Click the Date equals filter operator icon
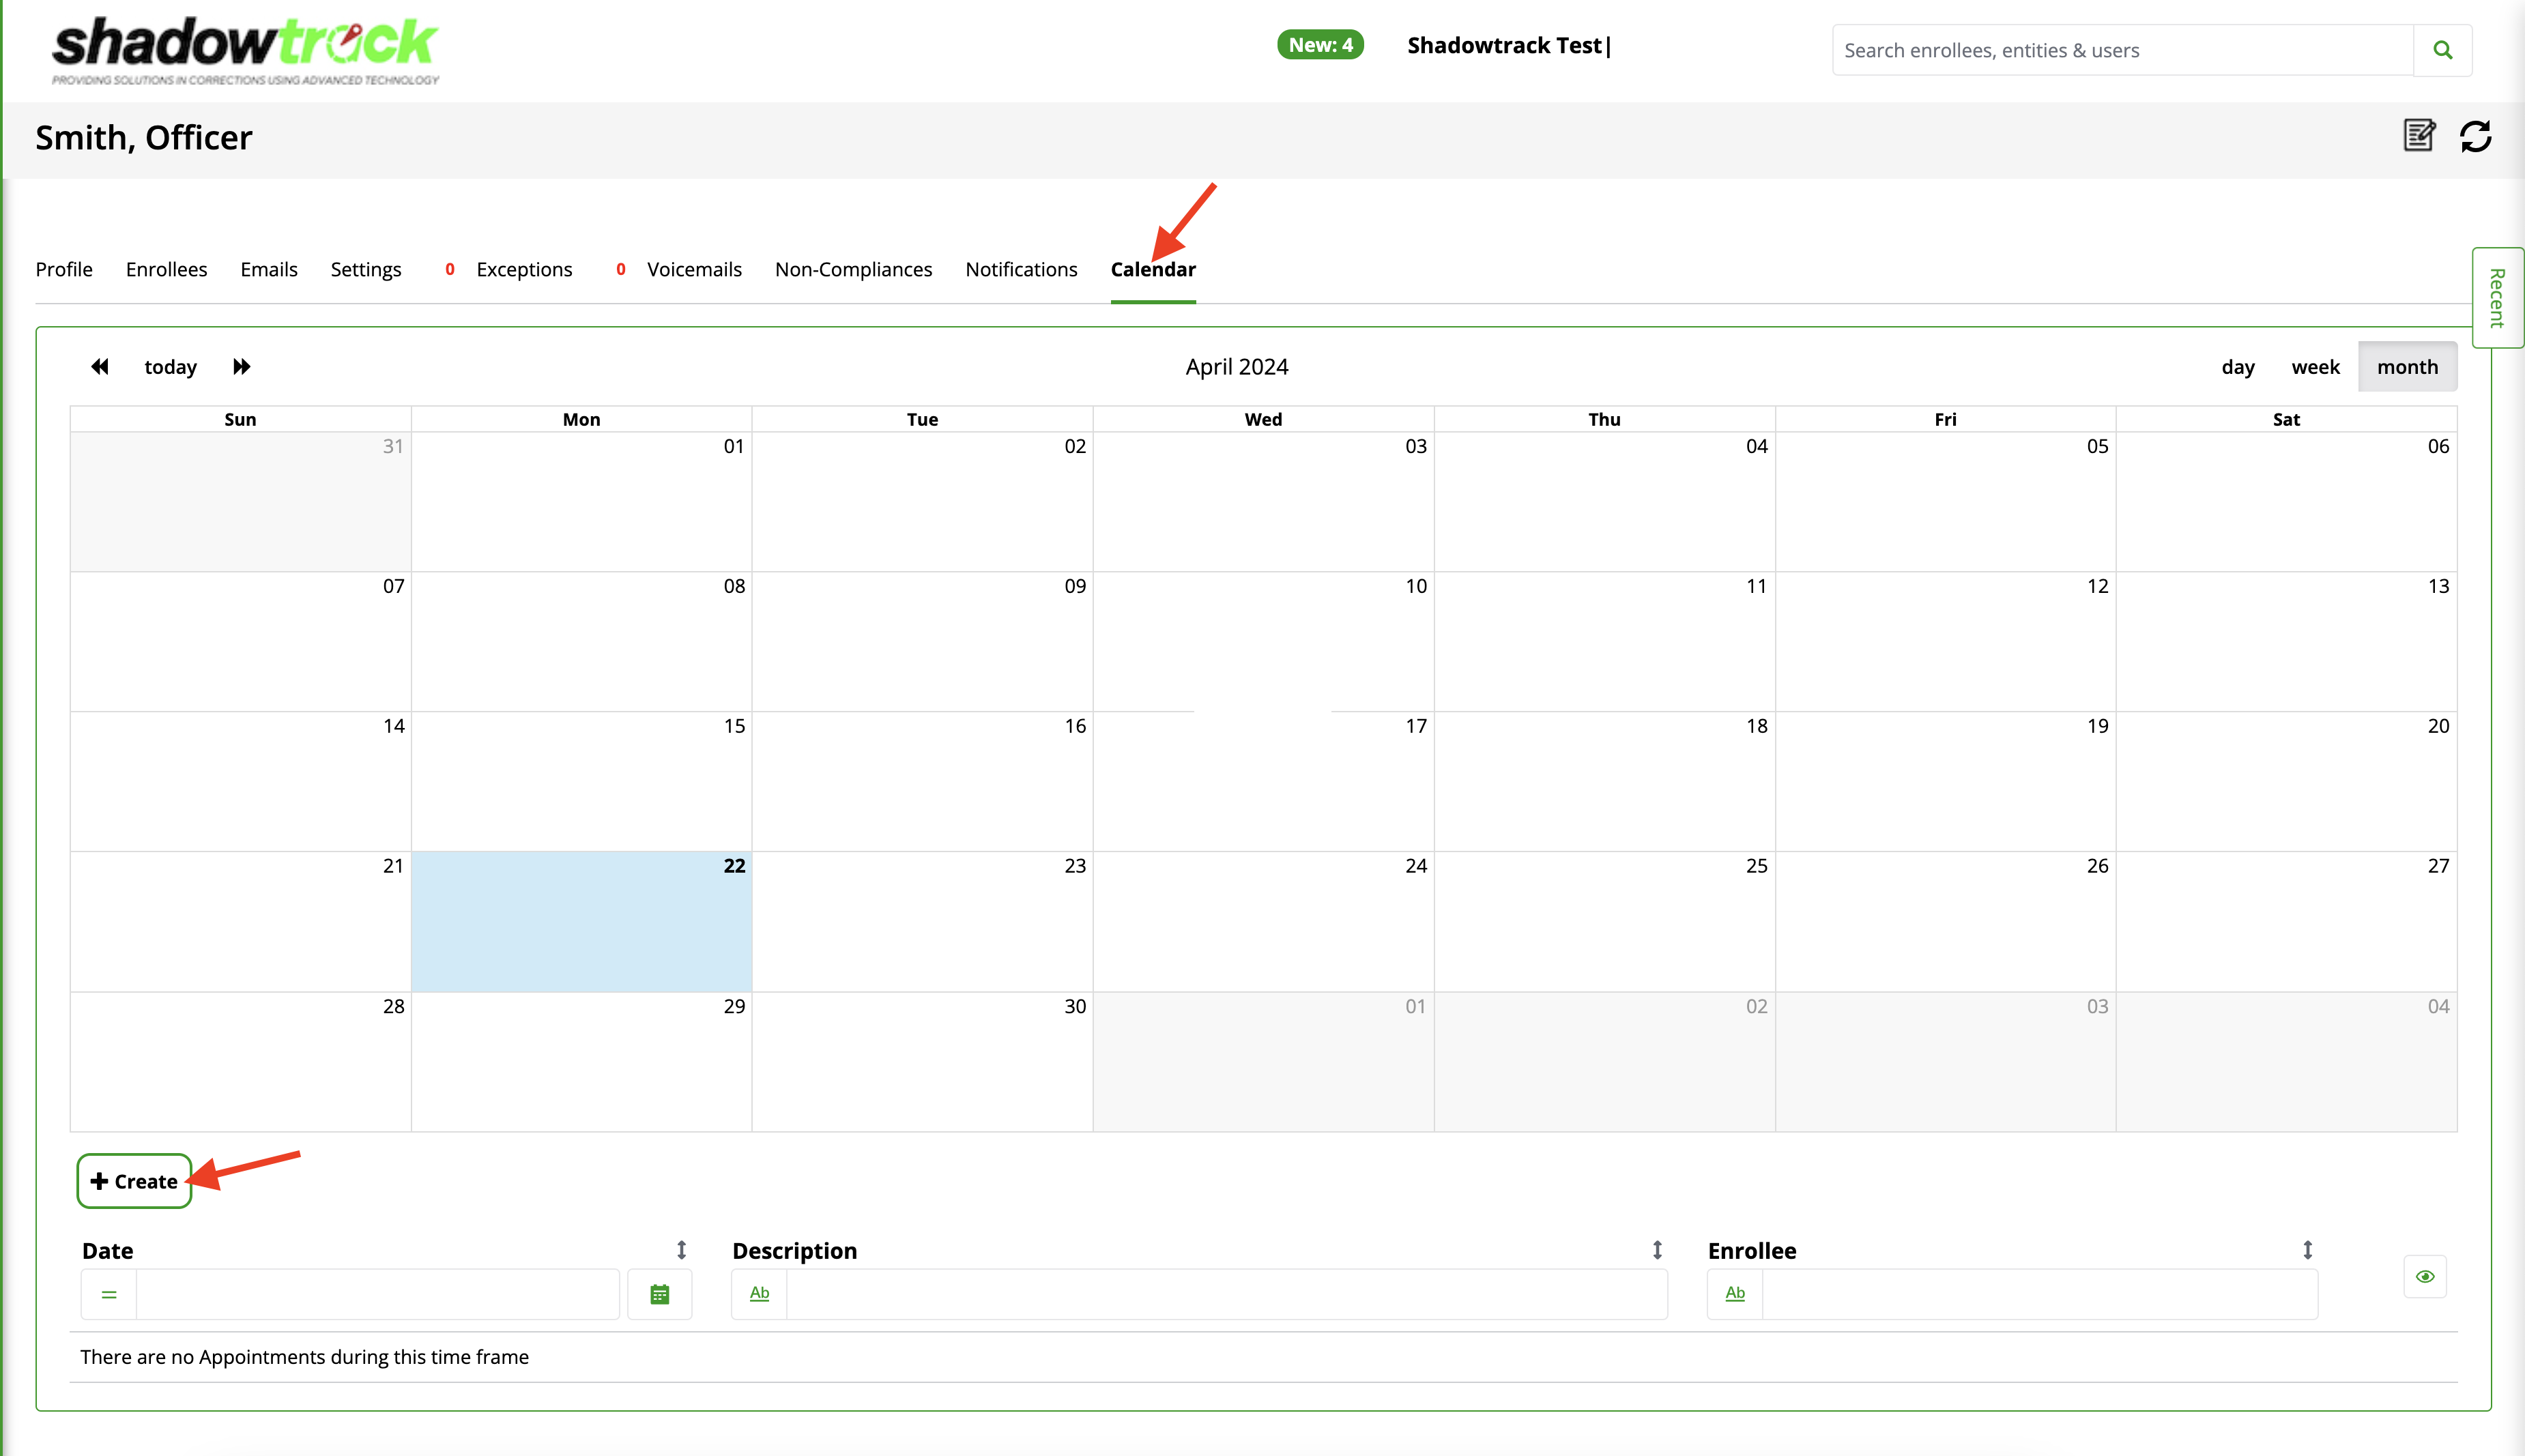2525x1456 pixels. (109, 1295)
